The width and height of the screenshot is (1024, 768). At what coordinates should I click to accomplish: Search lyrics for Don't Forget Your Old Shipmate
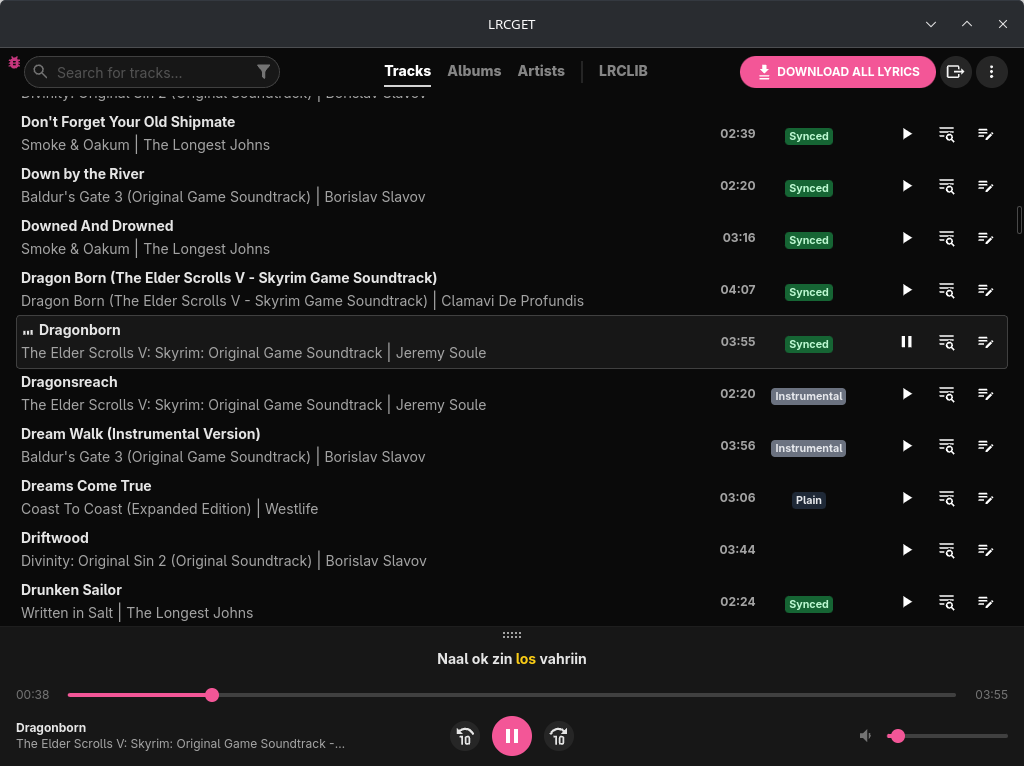click(946, 134)
